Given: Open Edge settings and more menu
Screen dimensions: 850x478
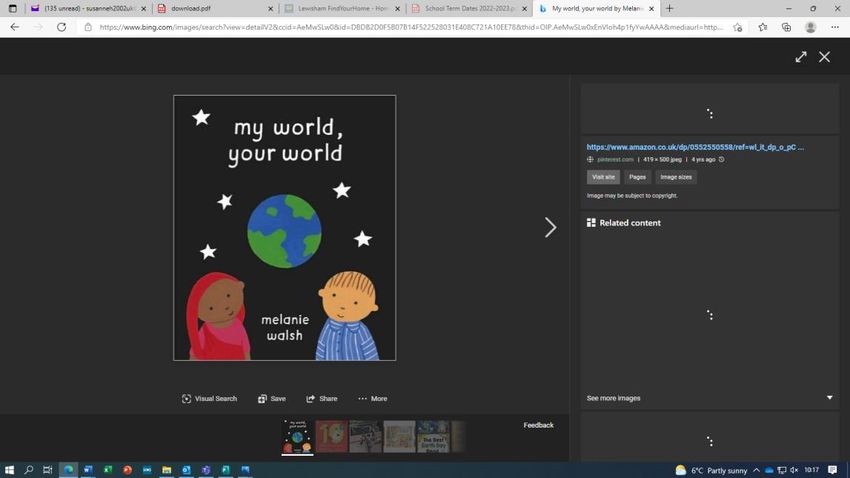Looking at the screenshot, I should tap(835, 27).
